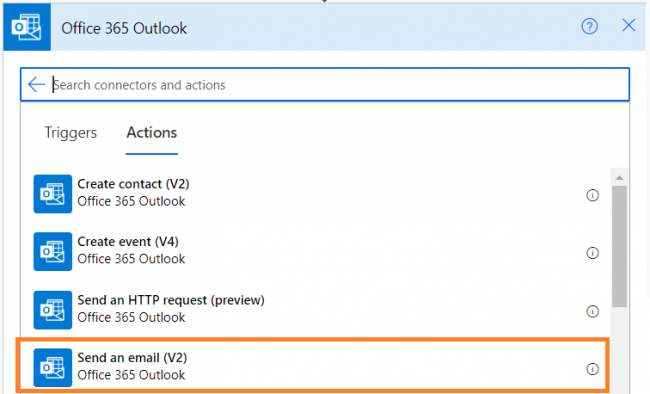Switch to the Triggers tab
The height and width of the screenshot is (394, 650).
(70, 133)
